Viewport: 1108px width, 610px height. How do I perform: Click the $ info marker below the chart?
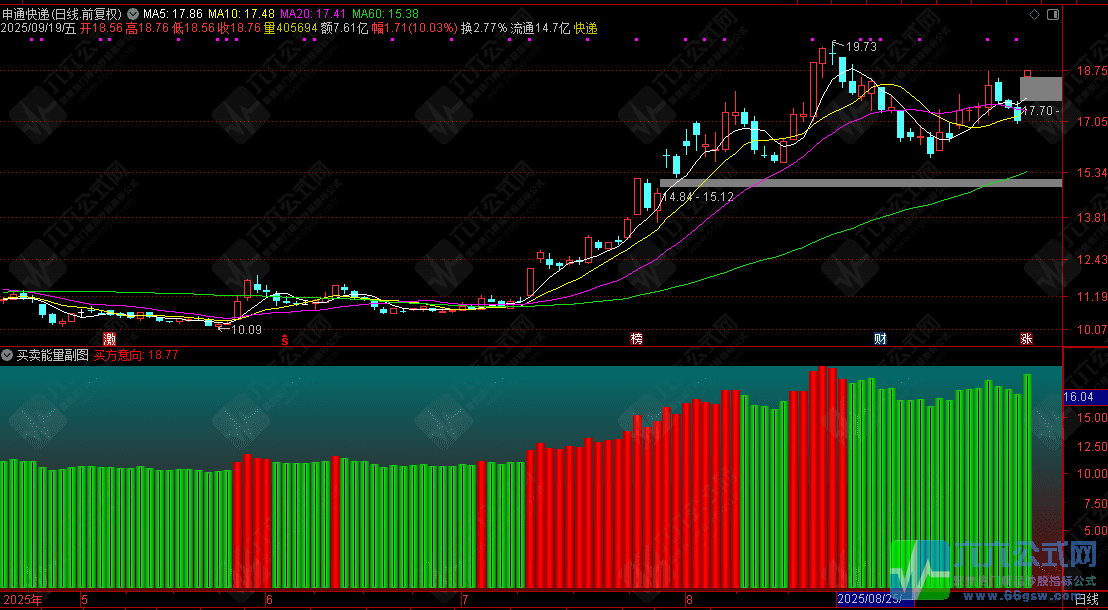[285, 339]
